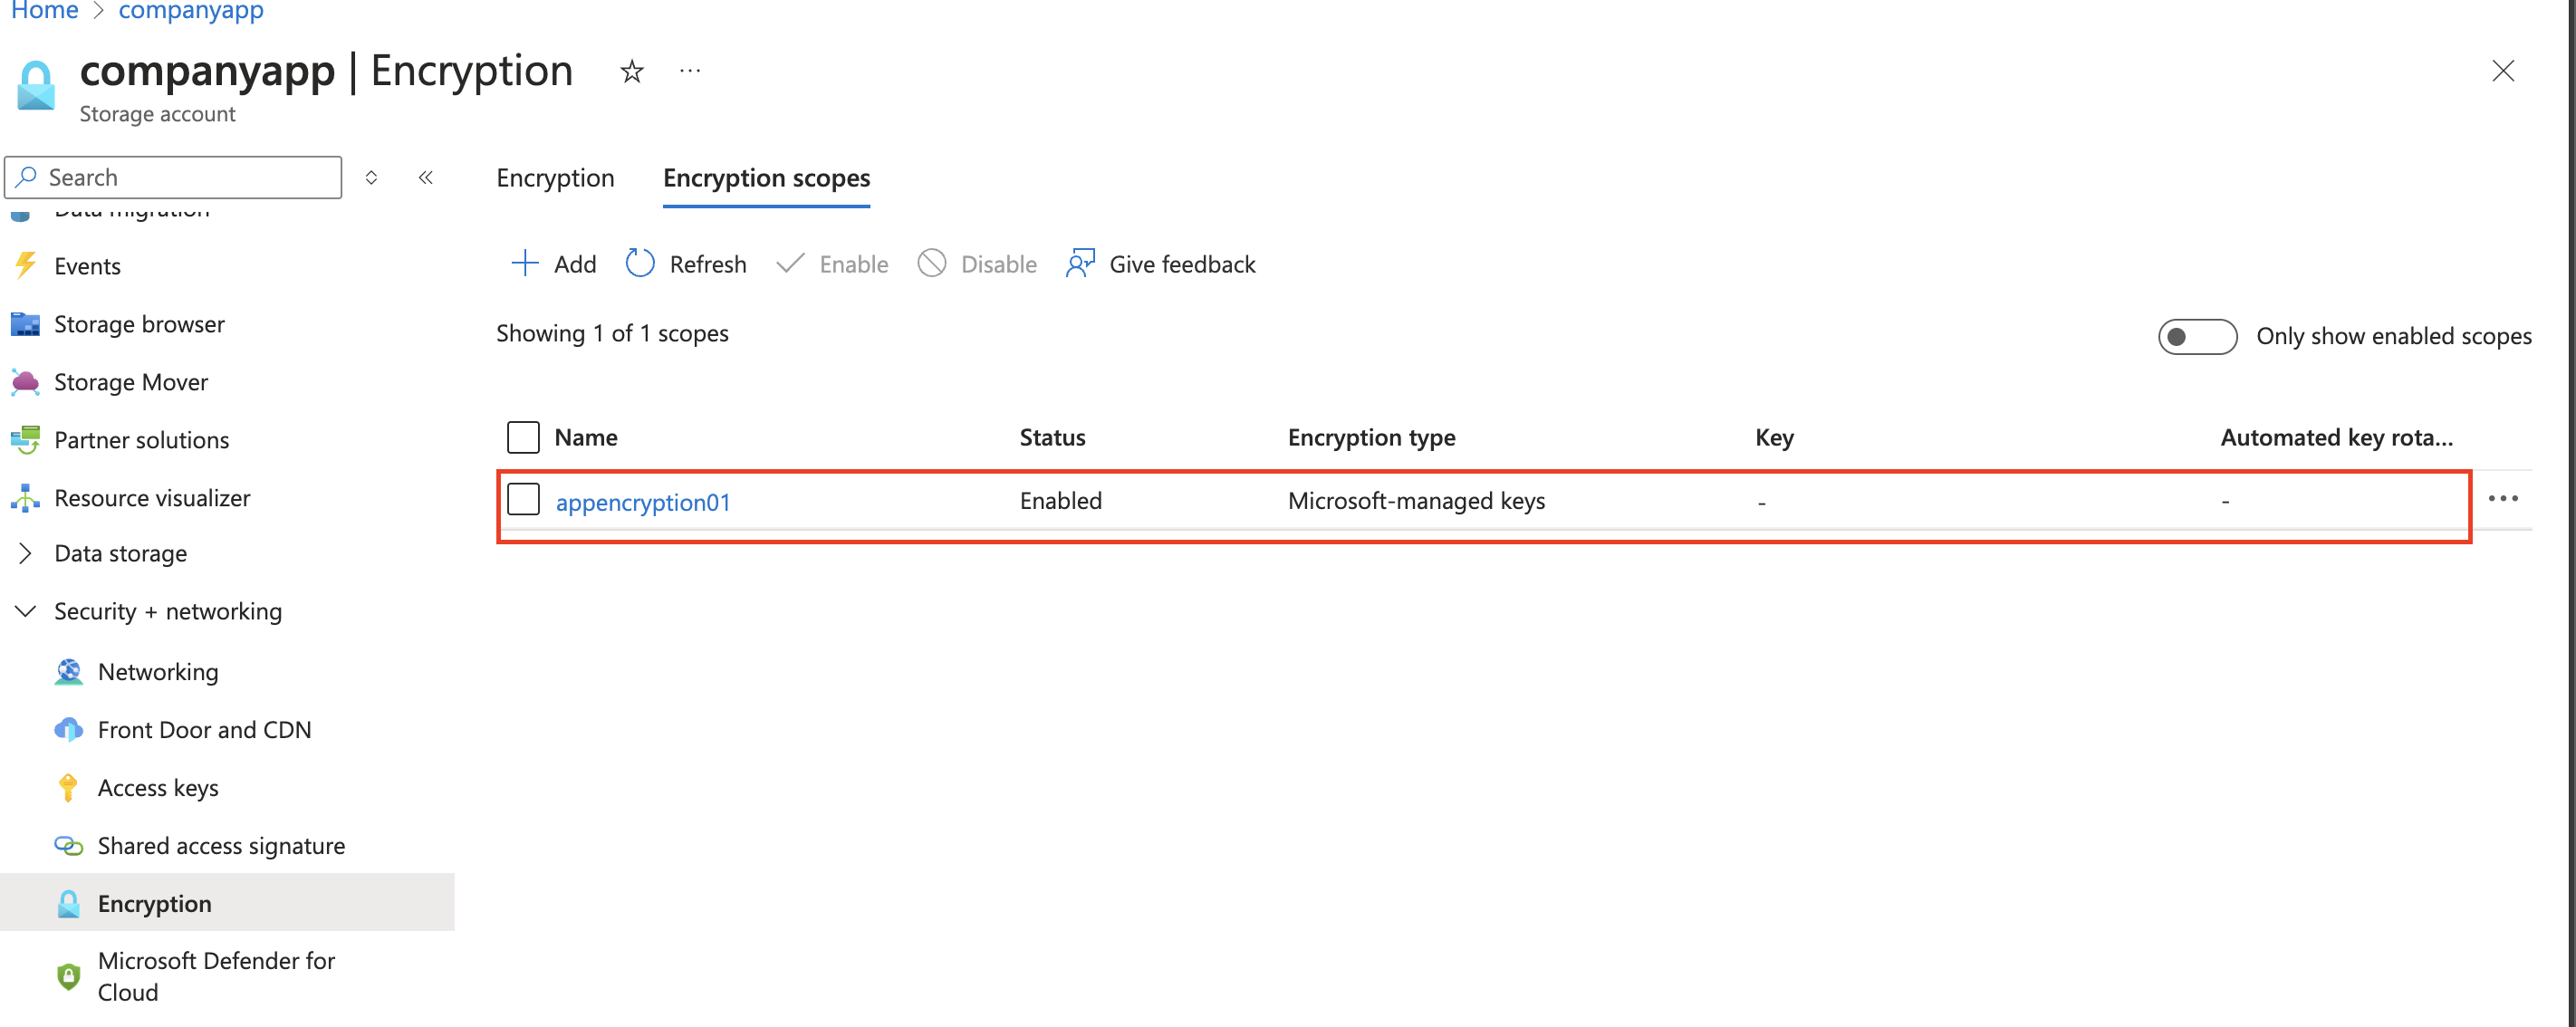This screenshot has width=2576, height=1027.
Task: Go to companyapp in the breadcrumb
Action: click(x=191, y=10)
